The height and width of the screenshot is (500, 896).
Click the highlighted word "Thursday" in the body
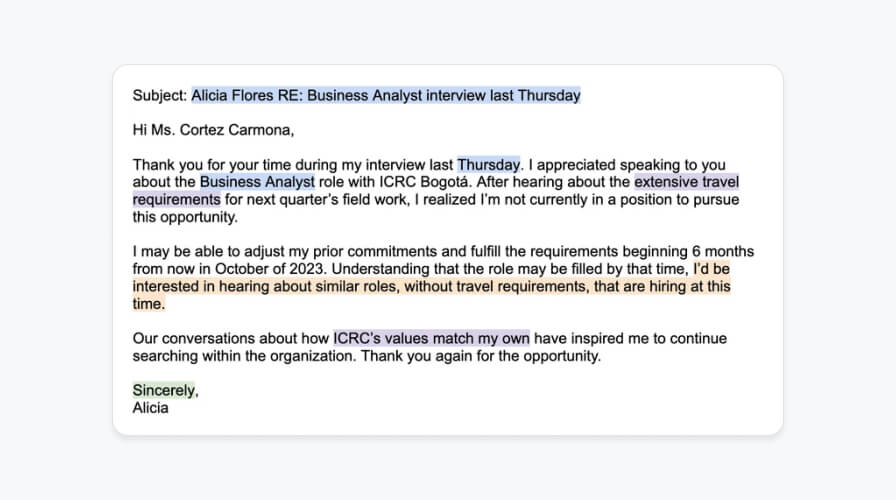click(x=489, y=165)
